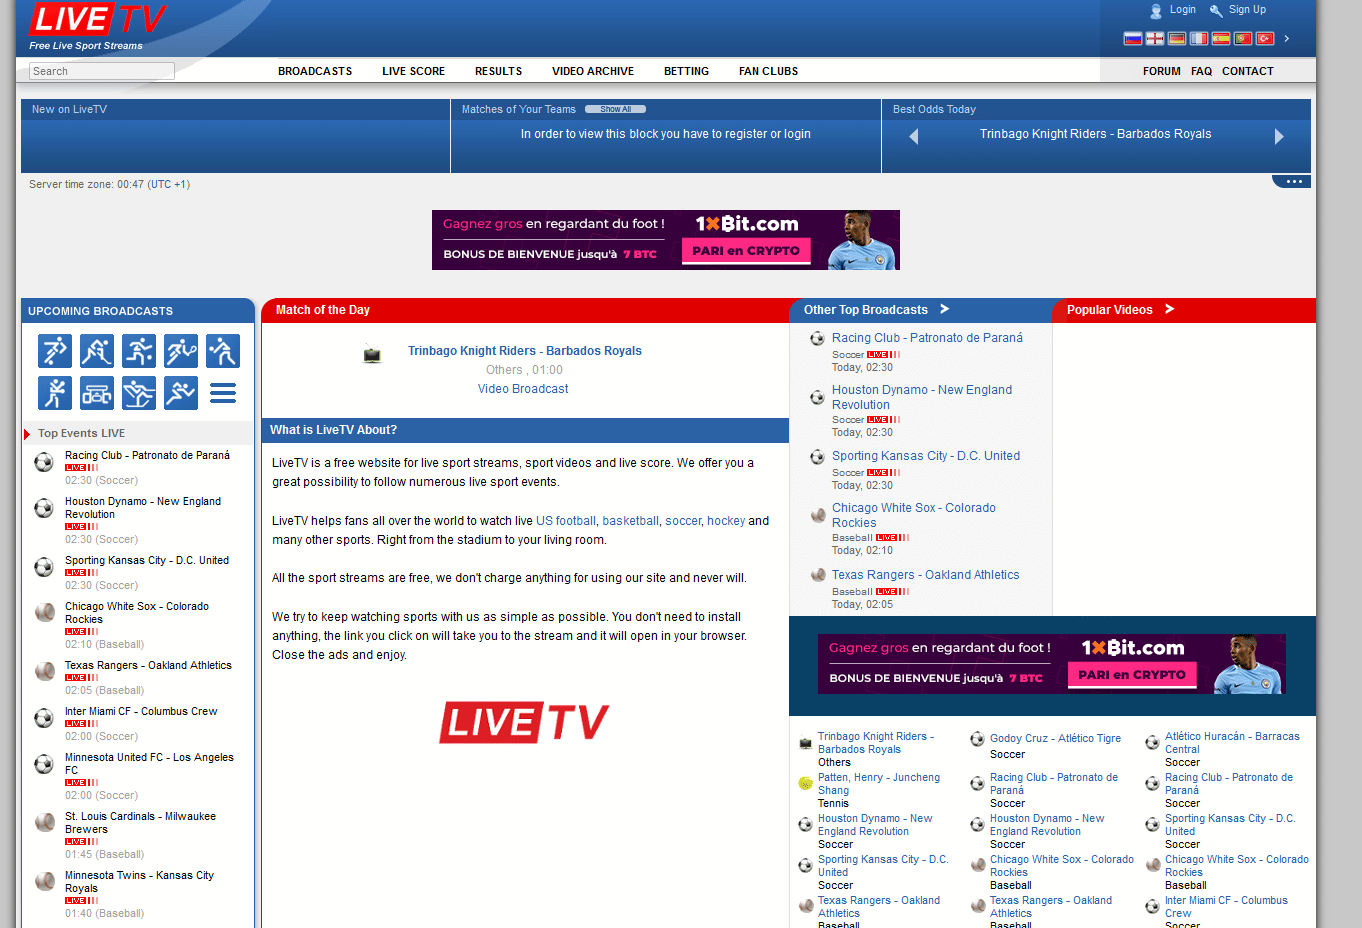The width and height of the screenshot is (1362, 928).
Task: Select the athletics running icon
Action: (181, 393)
